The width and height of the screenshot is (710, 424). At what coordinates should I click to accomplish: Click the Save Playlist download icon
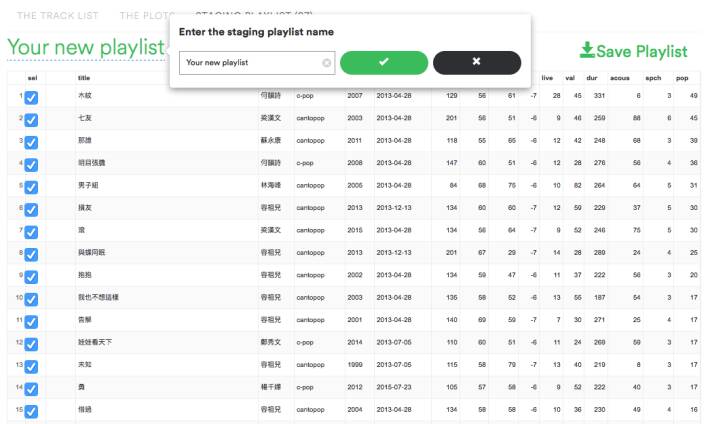587,50
